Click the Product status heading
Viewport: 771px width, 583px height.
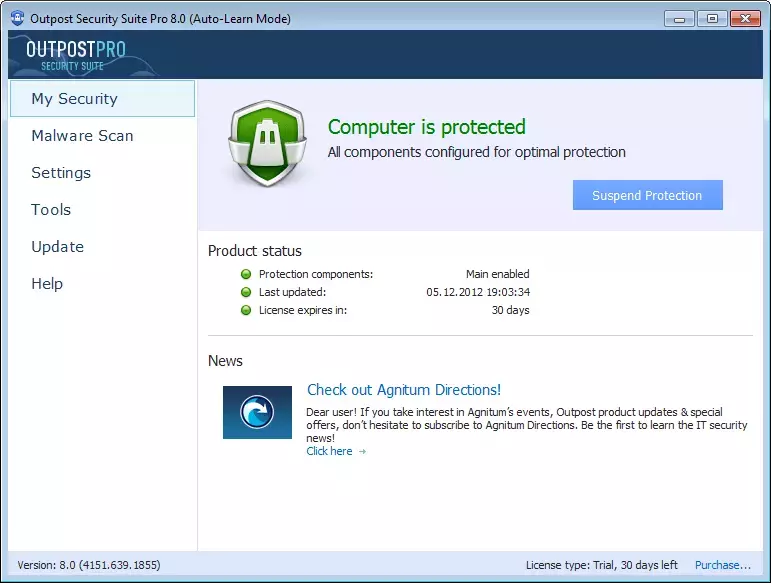pos(255,251)
